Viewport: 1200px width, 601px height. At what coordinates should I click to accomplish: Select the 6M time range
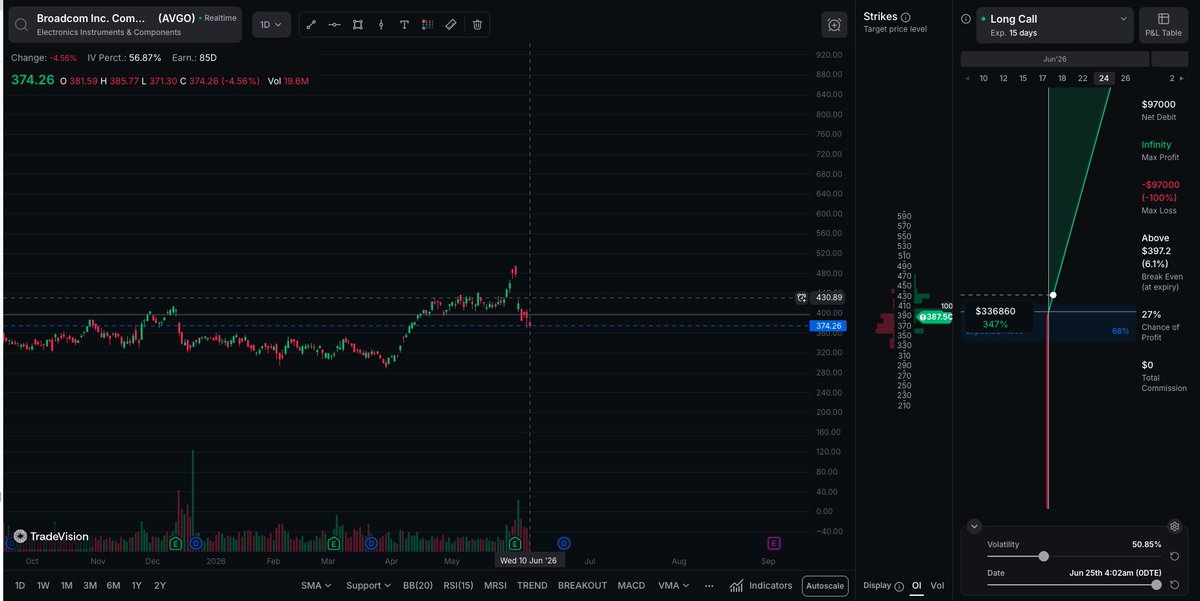(x=113, y=586)
